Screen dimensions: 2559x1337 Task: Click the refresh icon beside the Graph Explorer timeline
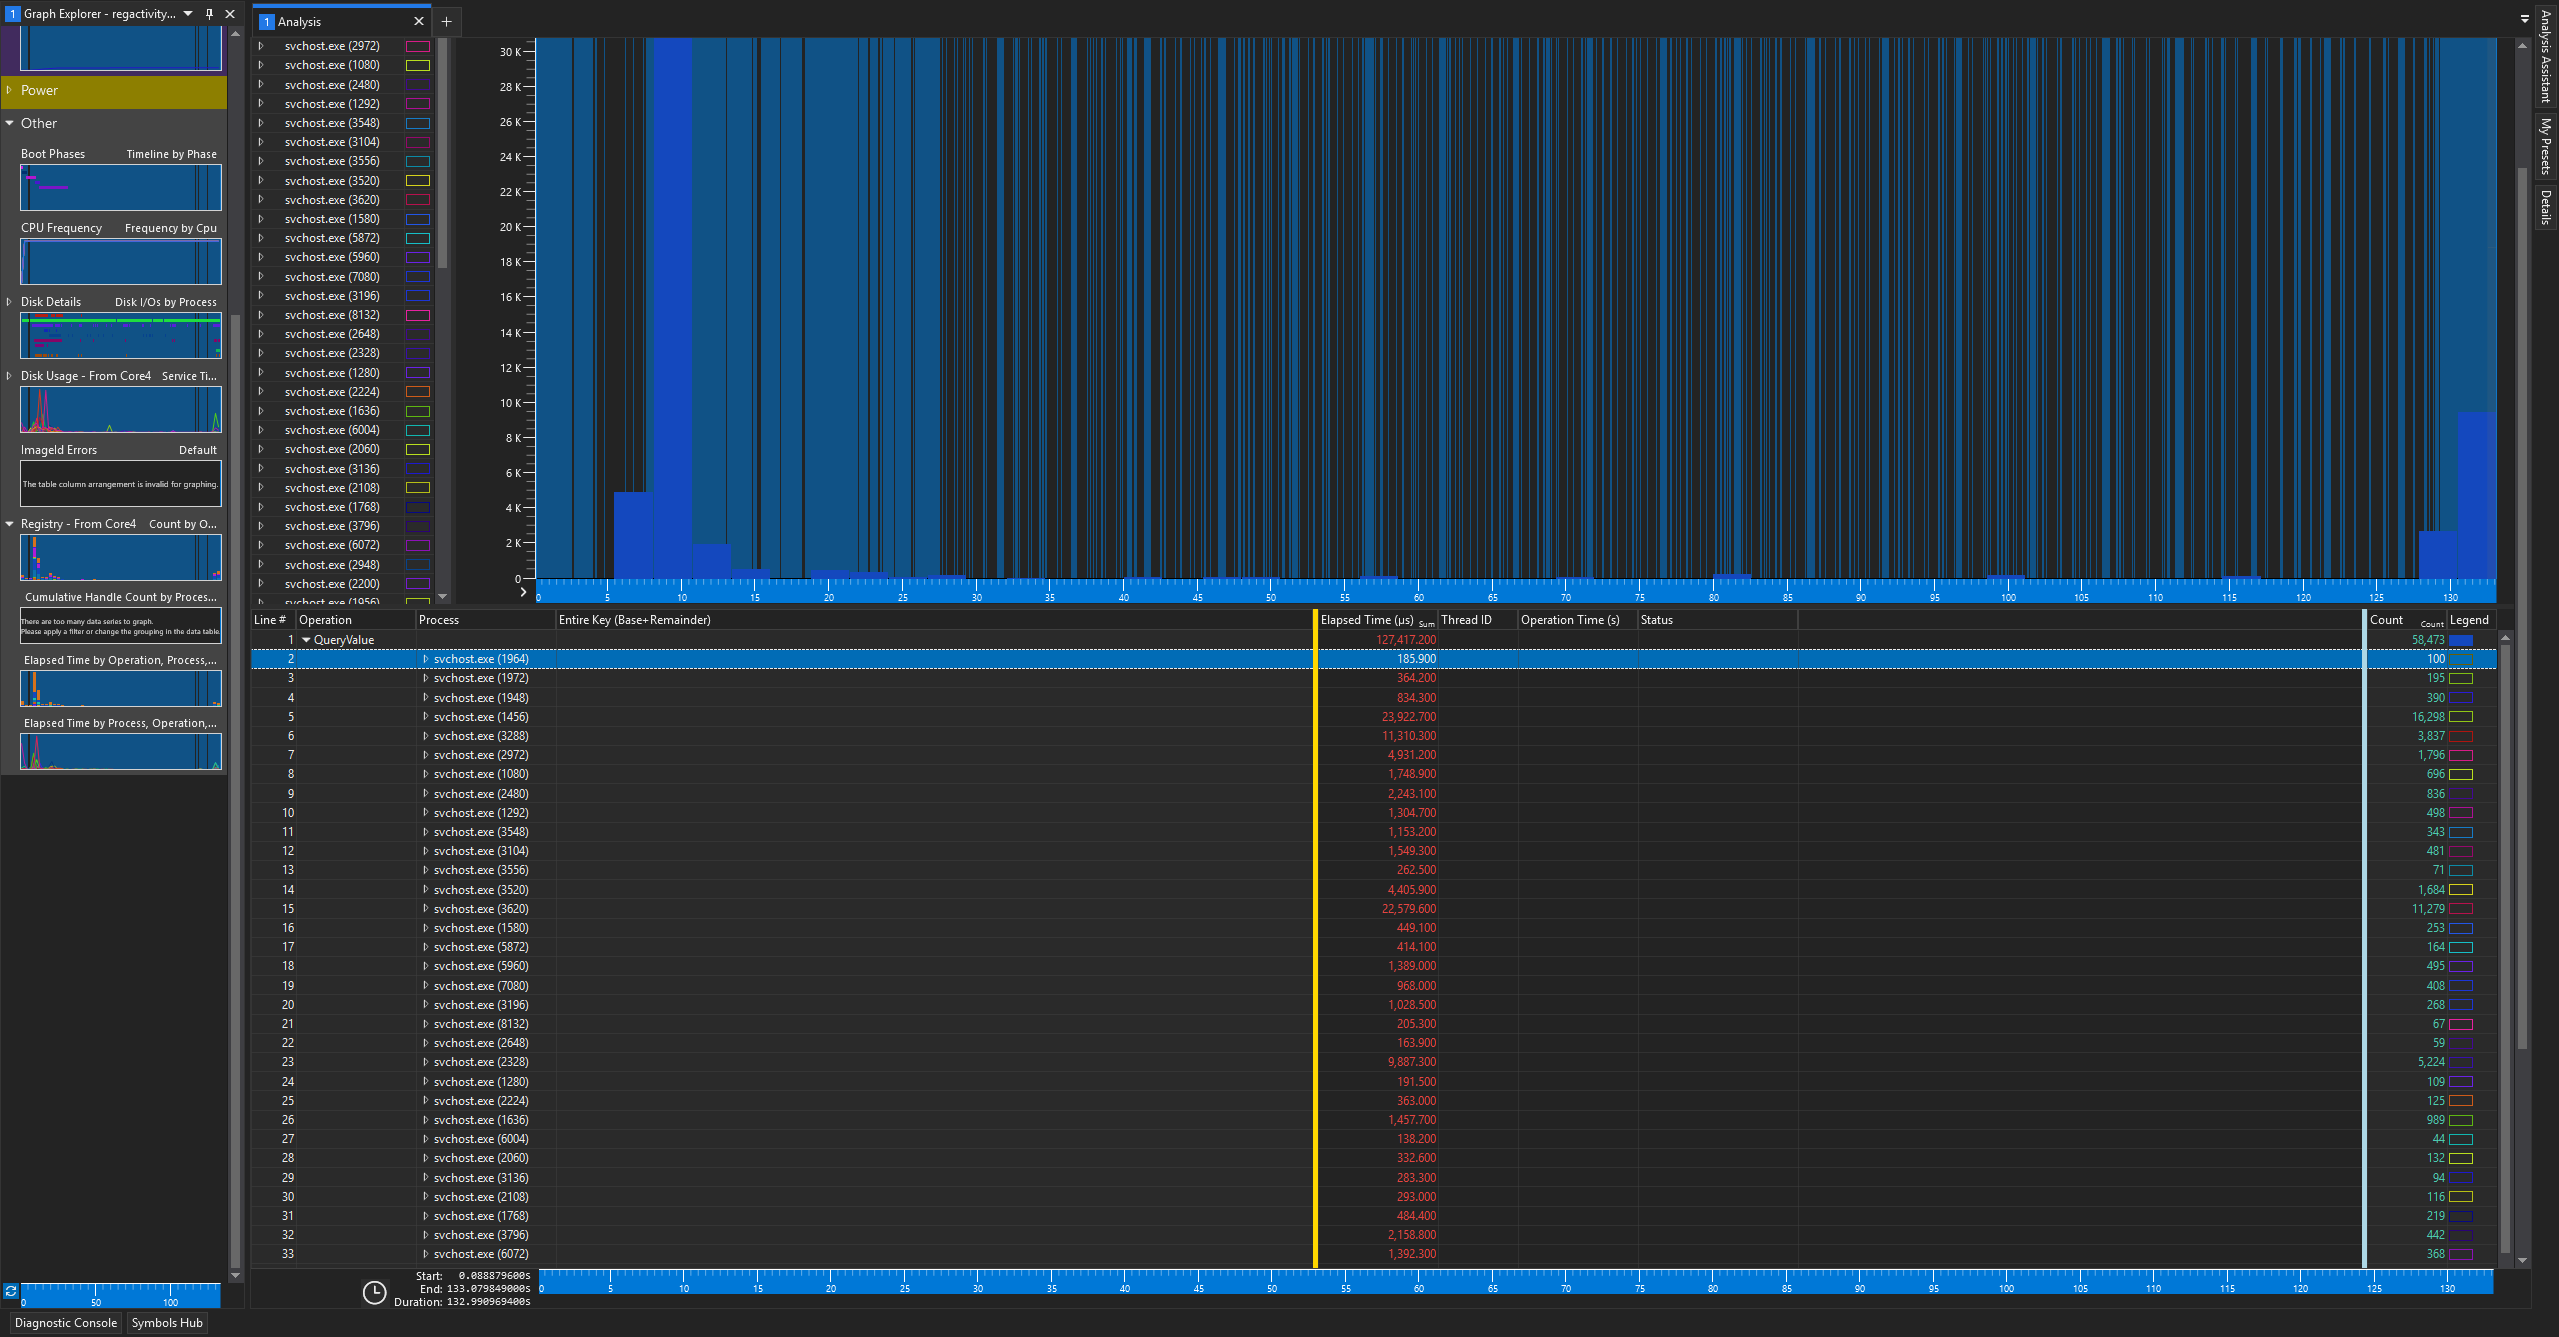[11, 1292]
